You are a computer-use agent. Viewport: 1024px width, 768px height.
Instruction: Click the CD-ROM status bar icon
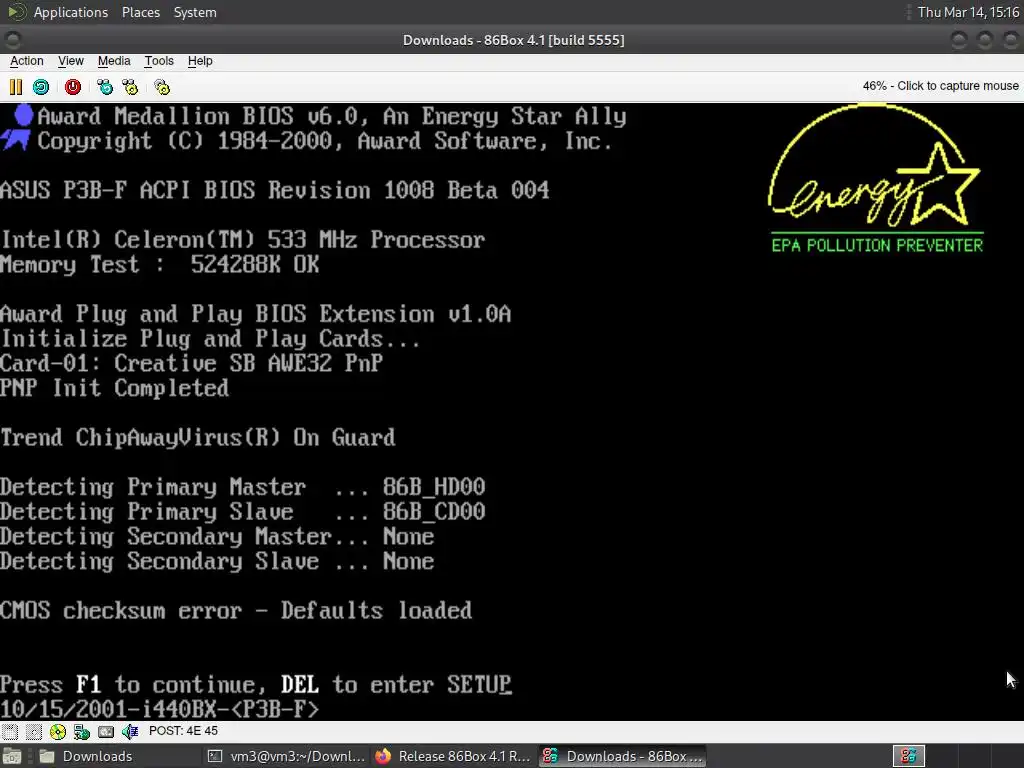click(57, 731)
